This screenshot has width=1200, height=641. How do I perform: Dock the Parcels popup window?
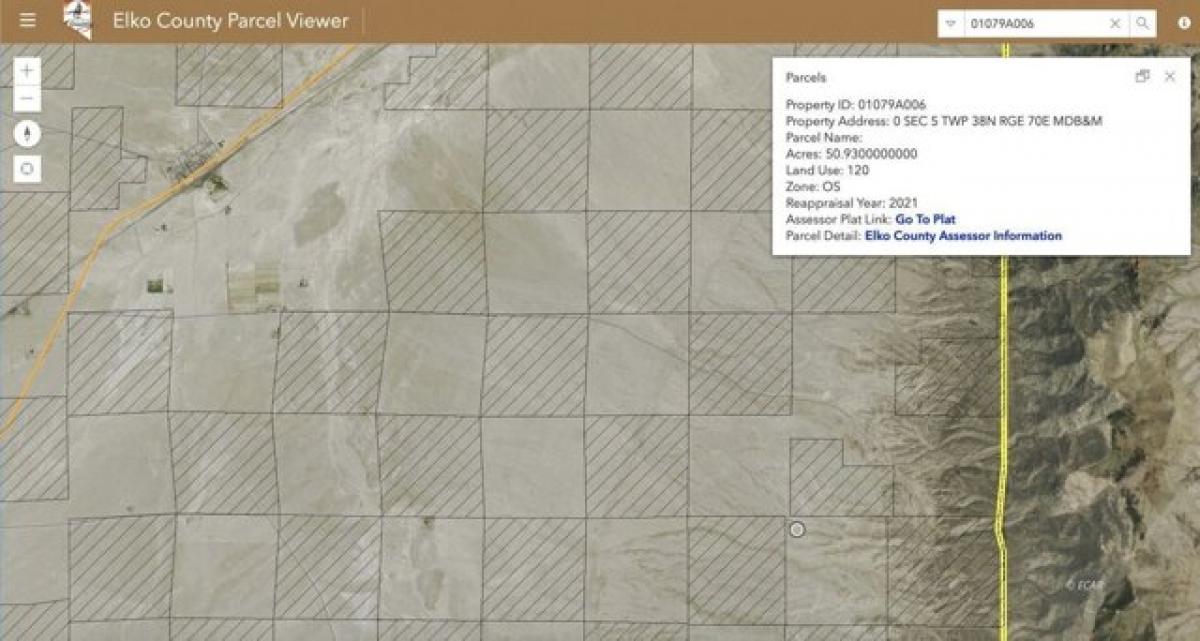pos(1142,77)
